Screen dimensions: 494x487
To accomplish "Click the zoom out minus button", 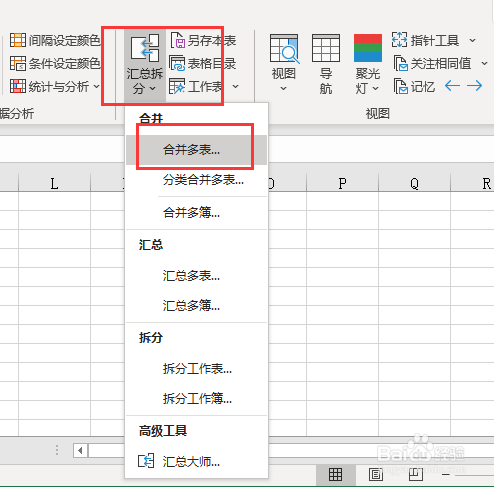I will 446,475.
